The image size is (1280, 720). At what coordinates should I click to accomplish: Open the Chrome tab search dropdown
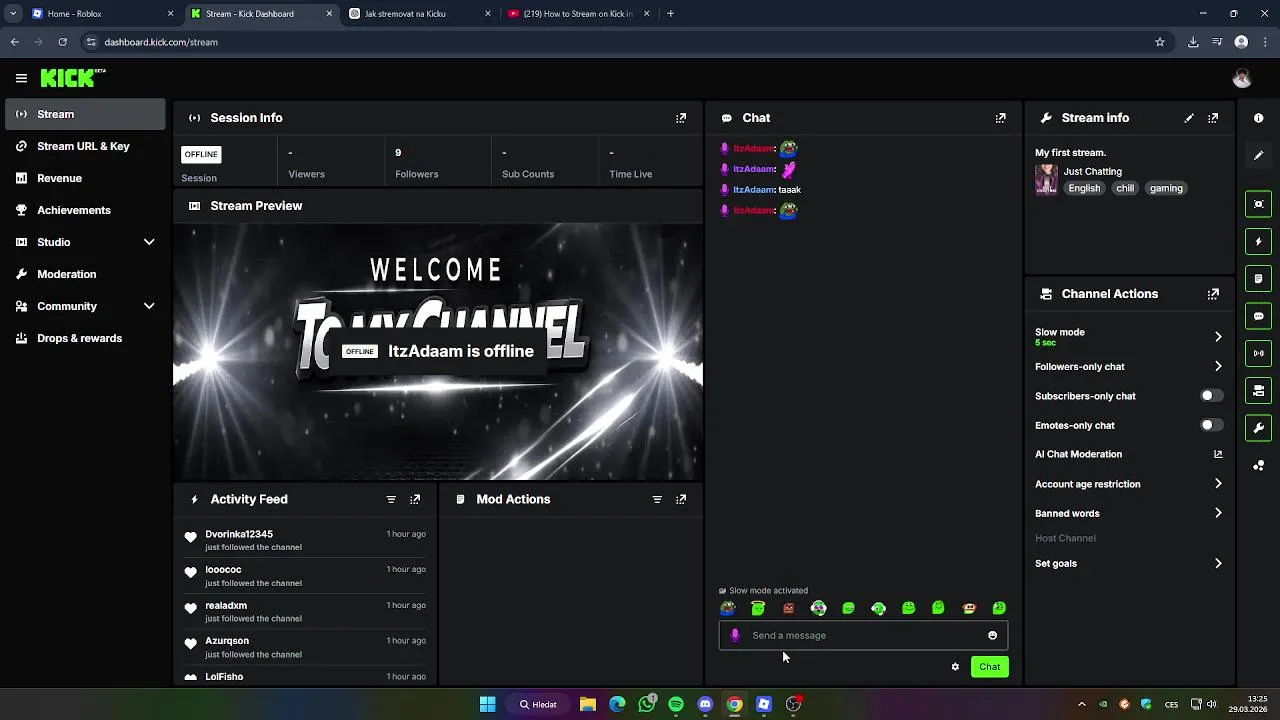pyautogui.click(x=13, y=14)
